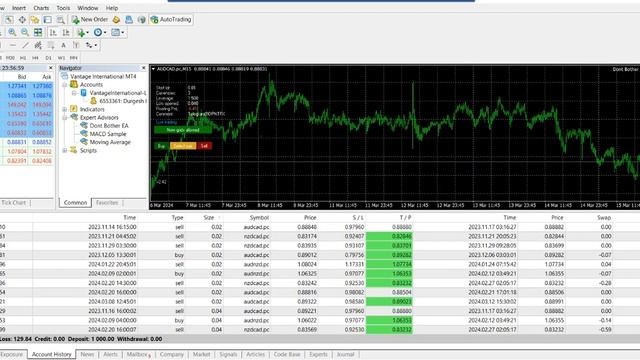640x360 pixels.
Task: Open the Strategy Tester magnifier icon
Action: (x=60, y=19)
